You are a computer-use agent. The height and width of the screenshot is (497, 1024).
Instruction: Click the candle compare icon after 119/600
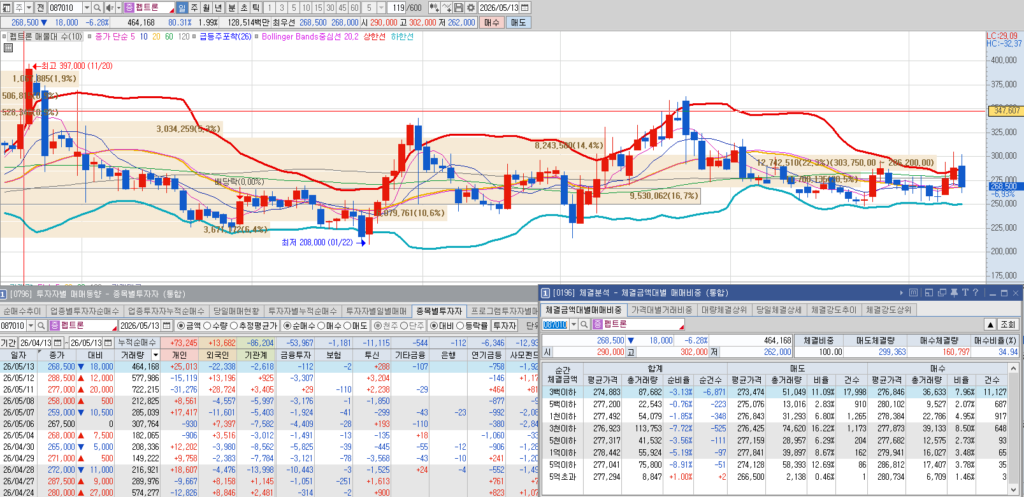[x=434, y=7]
